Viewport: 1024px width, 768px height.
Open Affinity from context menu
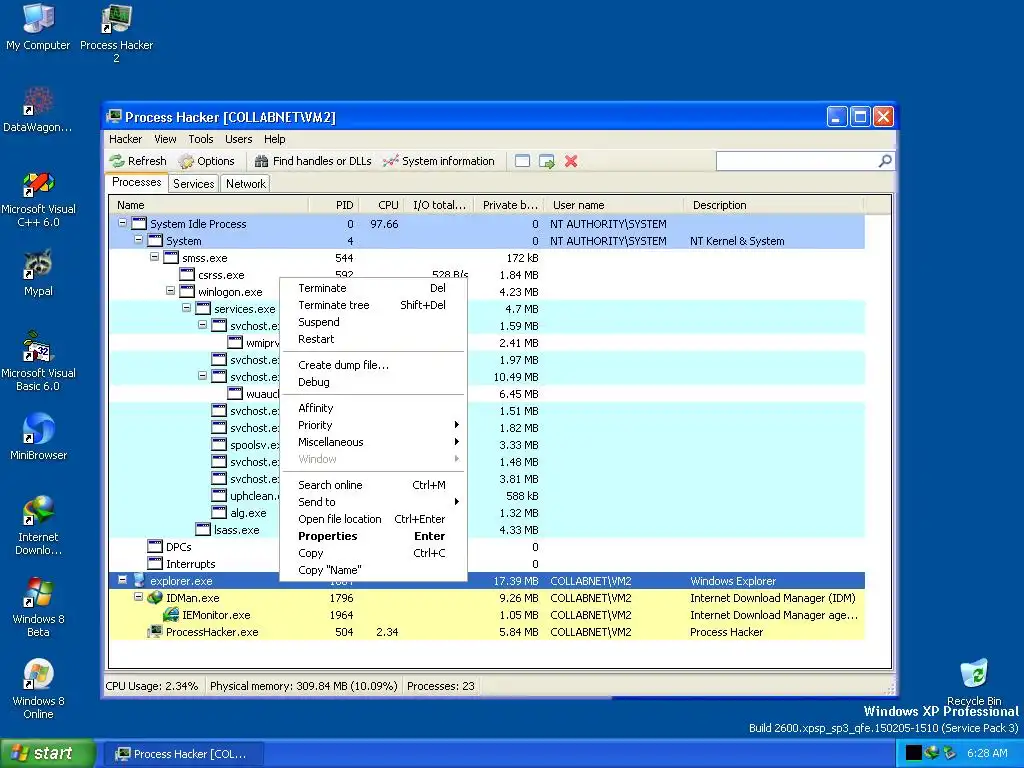point(373,408)
